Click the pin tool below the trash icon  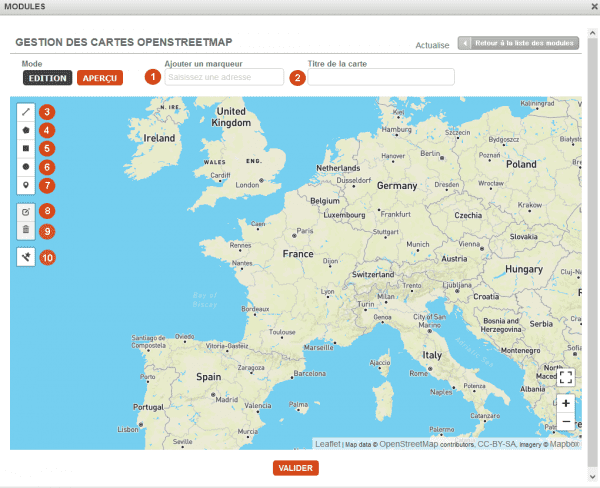click(26, 257)
